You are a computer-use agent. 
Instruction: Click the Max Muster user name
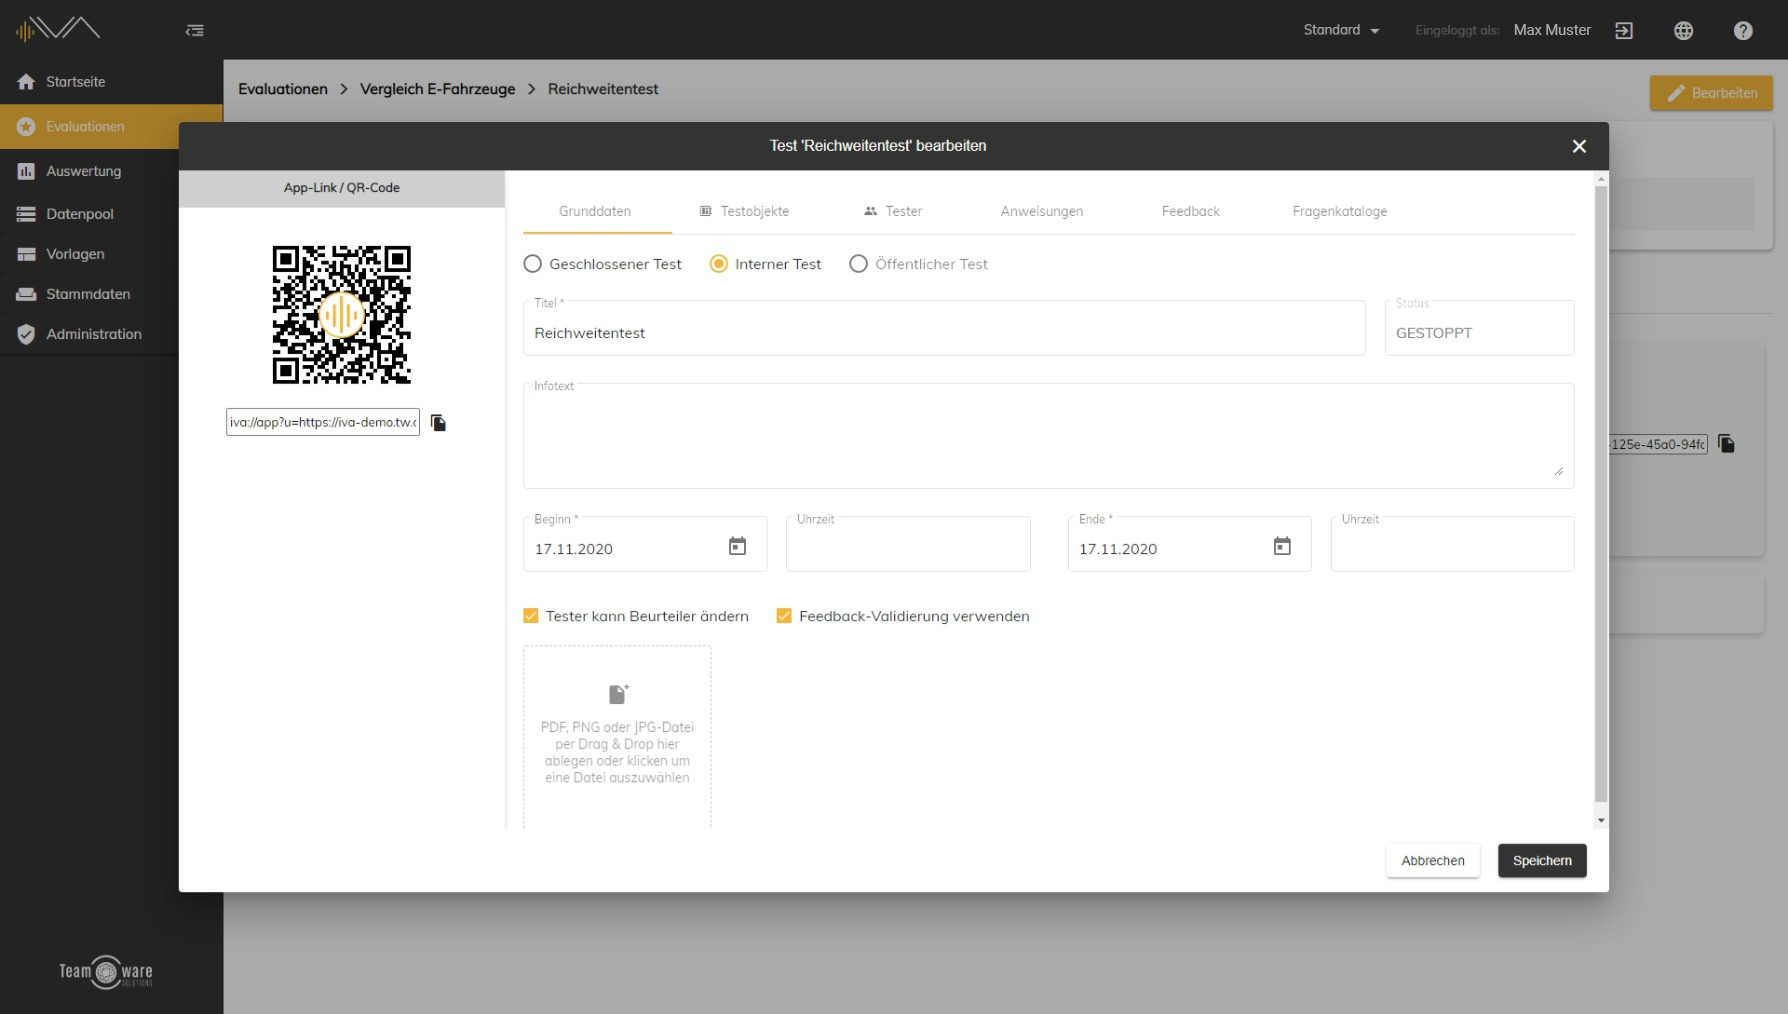click(1552, 31)
